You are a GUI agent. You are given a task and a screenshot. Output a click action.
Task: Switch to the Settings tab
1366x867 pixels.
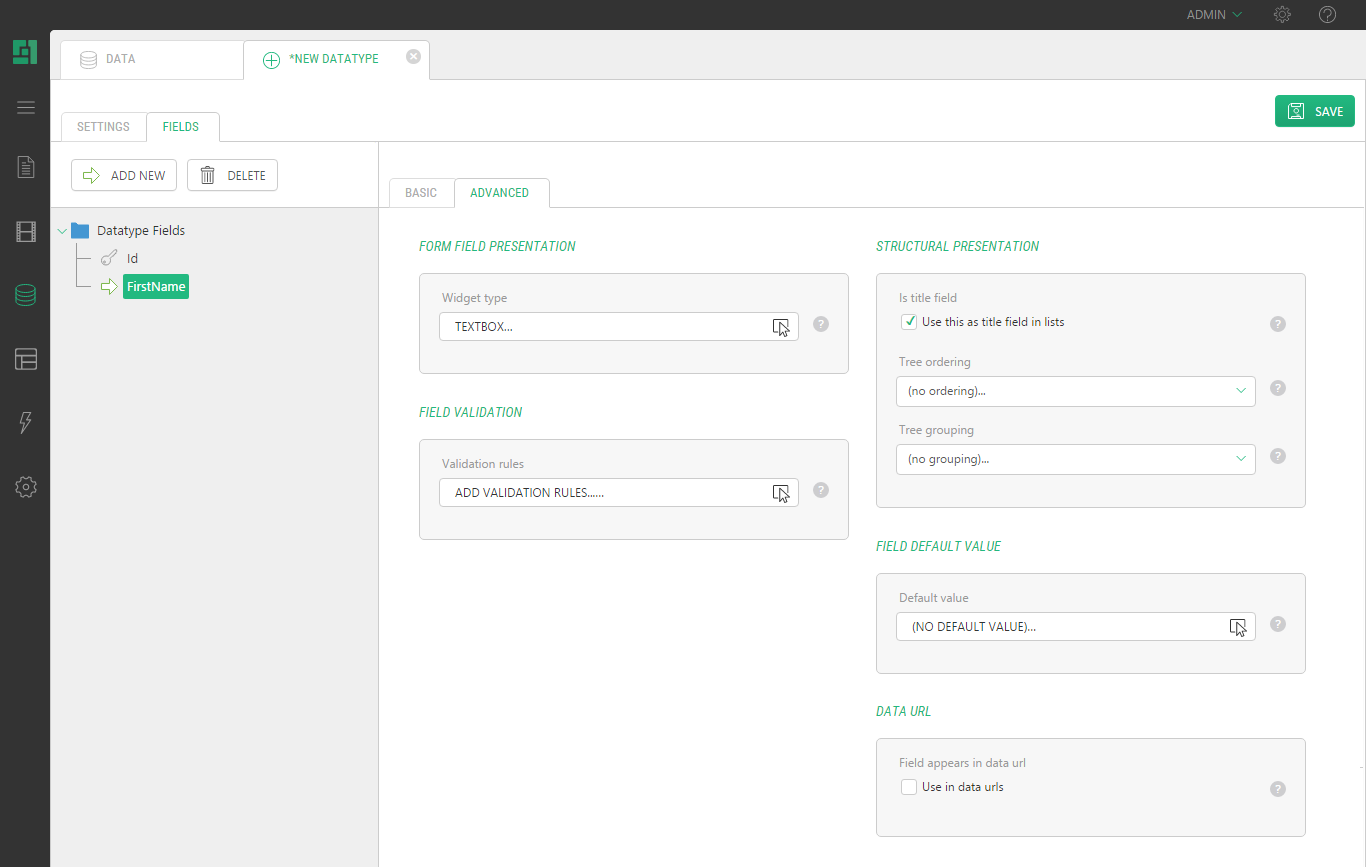coord(103,127)
